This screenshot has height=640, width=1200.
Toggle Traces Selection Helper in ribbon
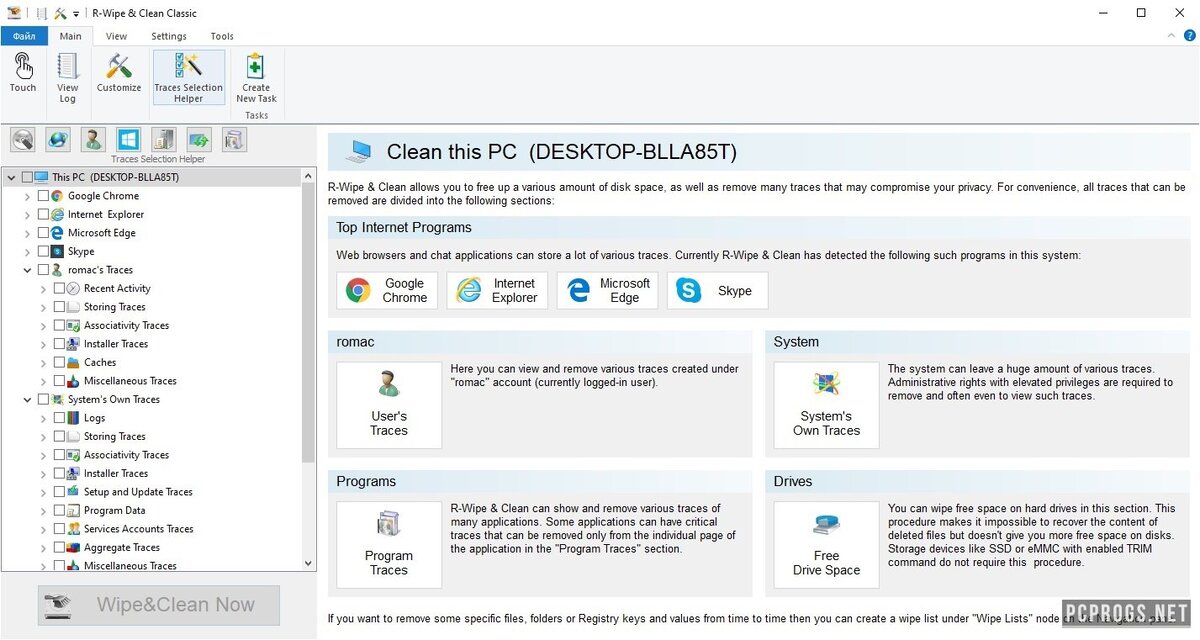(188, 78)
